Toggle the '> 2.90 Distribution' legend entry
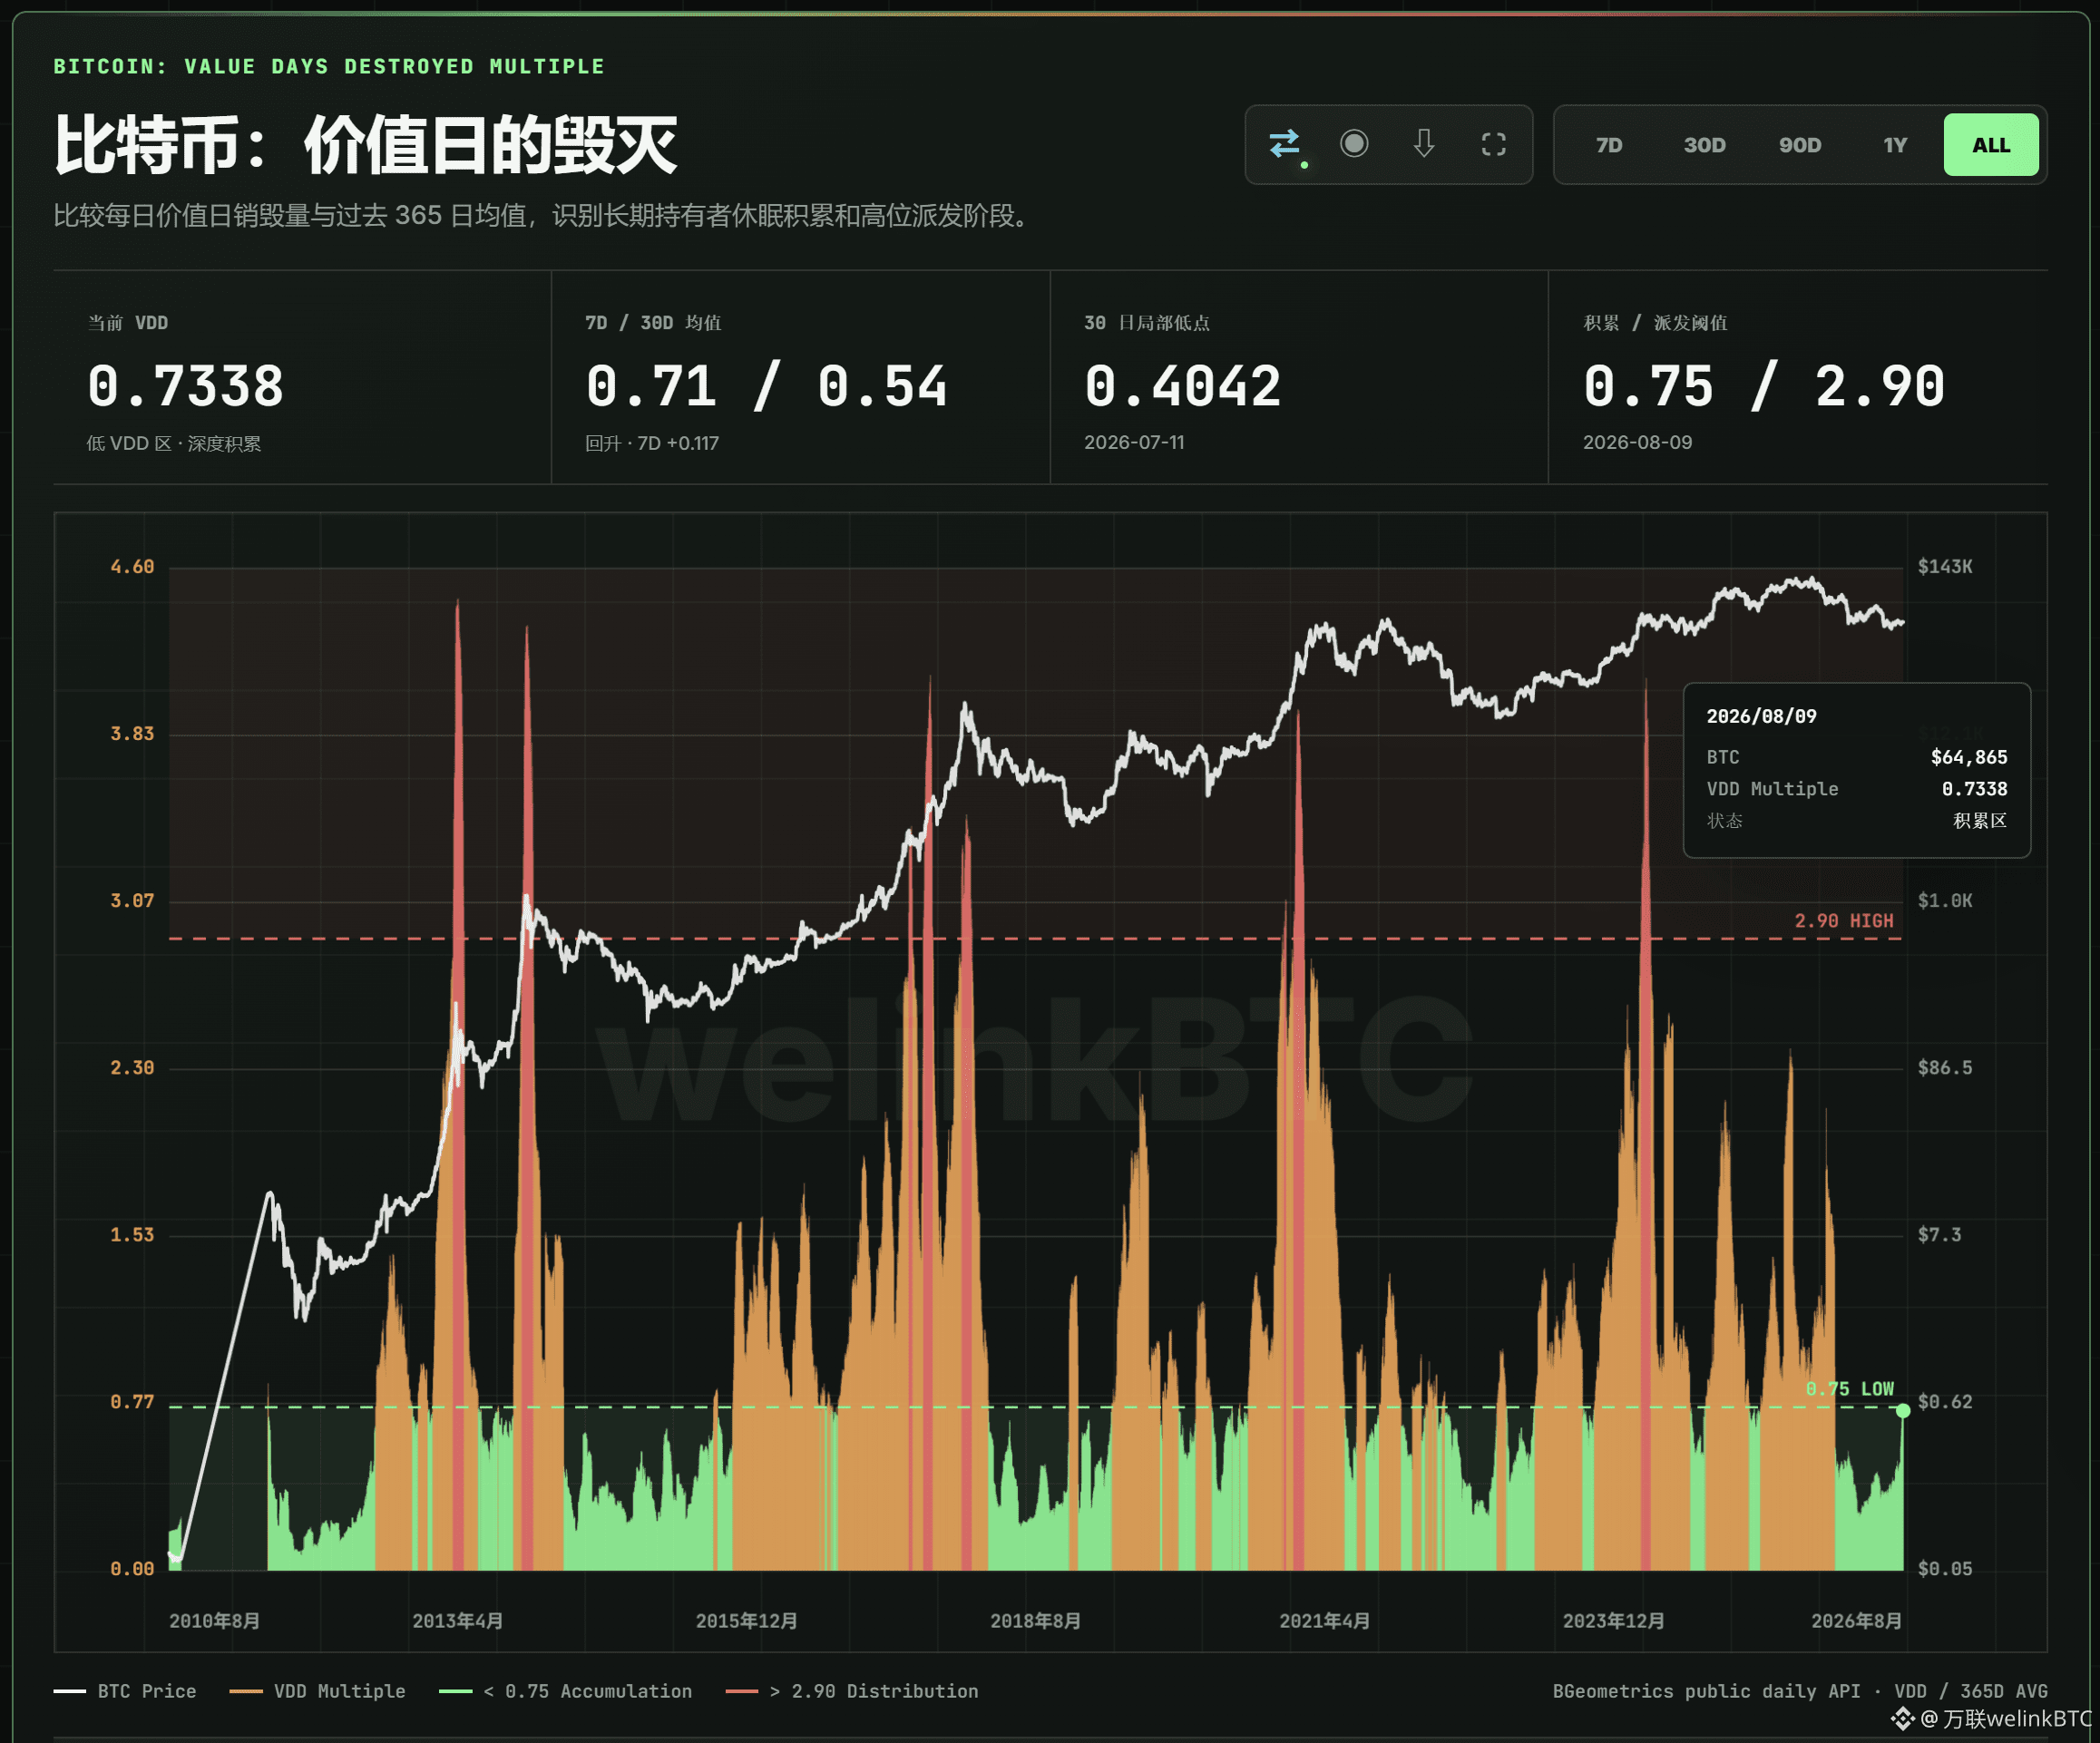Screen dimensions: 2100x1743 [x=852, y=1691]
